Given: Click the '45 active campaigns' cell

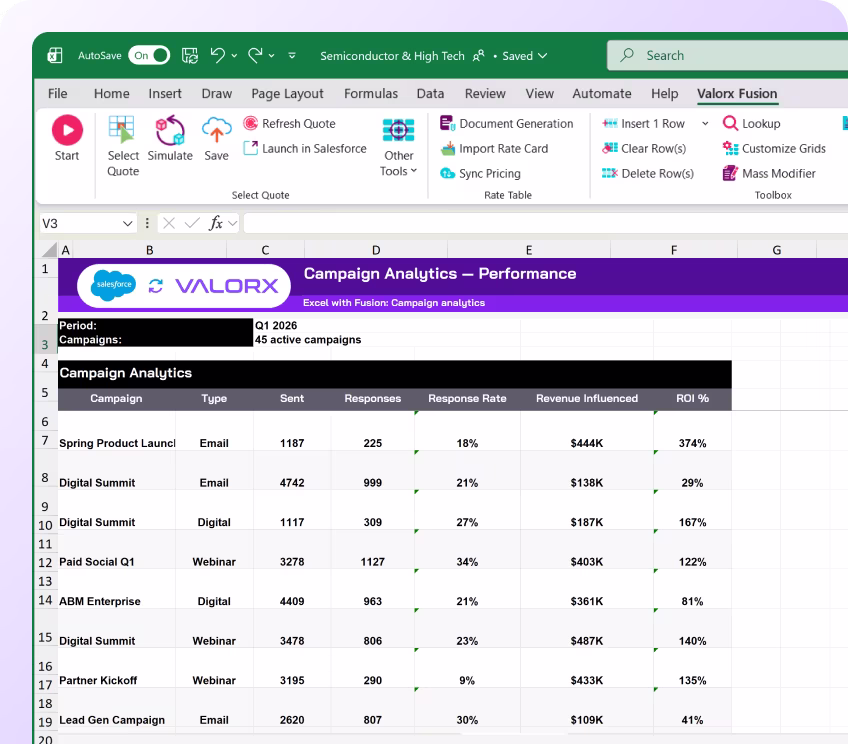Looking at the screenshot, I should click(308, 340).
